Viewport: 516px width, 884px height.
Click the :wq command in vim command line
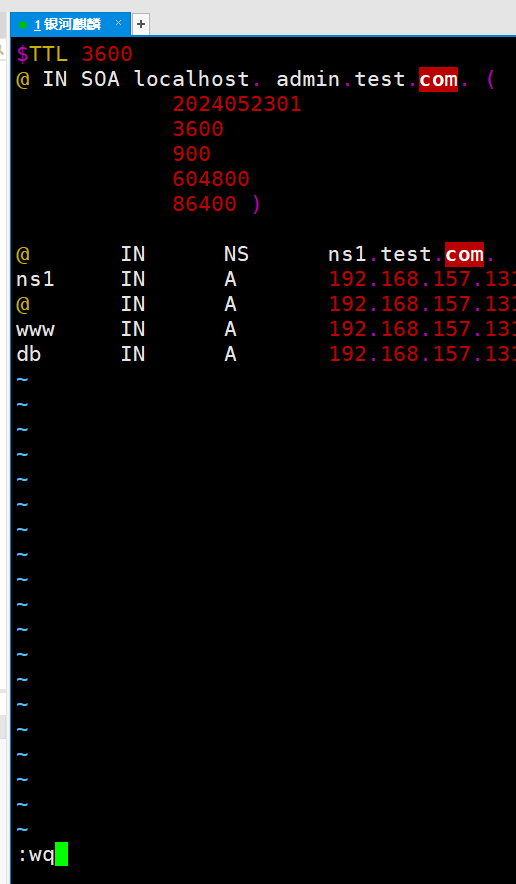tap(36, 855)
